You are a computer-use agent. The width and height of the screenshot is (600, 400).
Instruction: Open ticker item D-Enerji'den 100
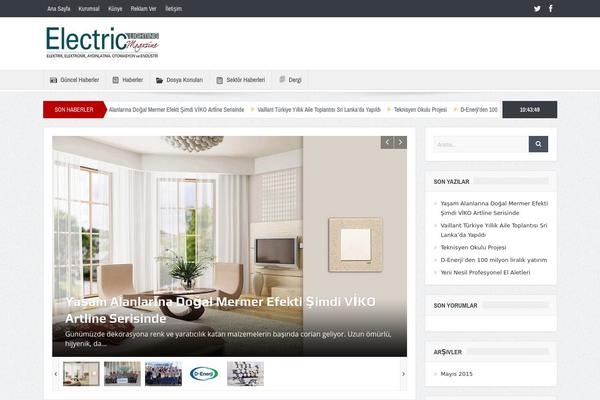(x=479, y=109)
